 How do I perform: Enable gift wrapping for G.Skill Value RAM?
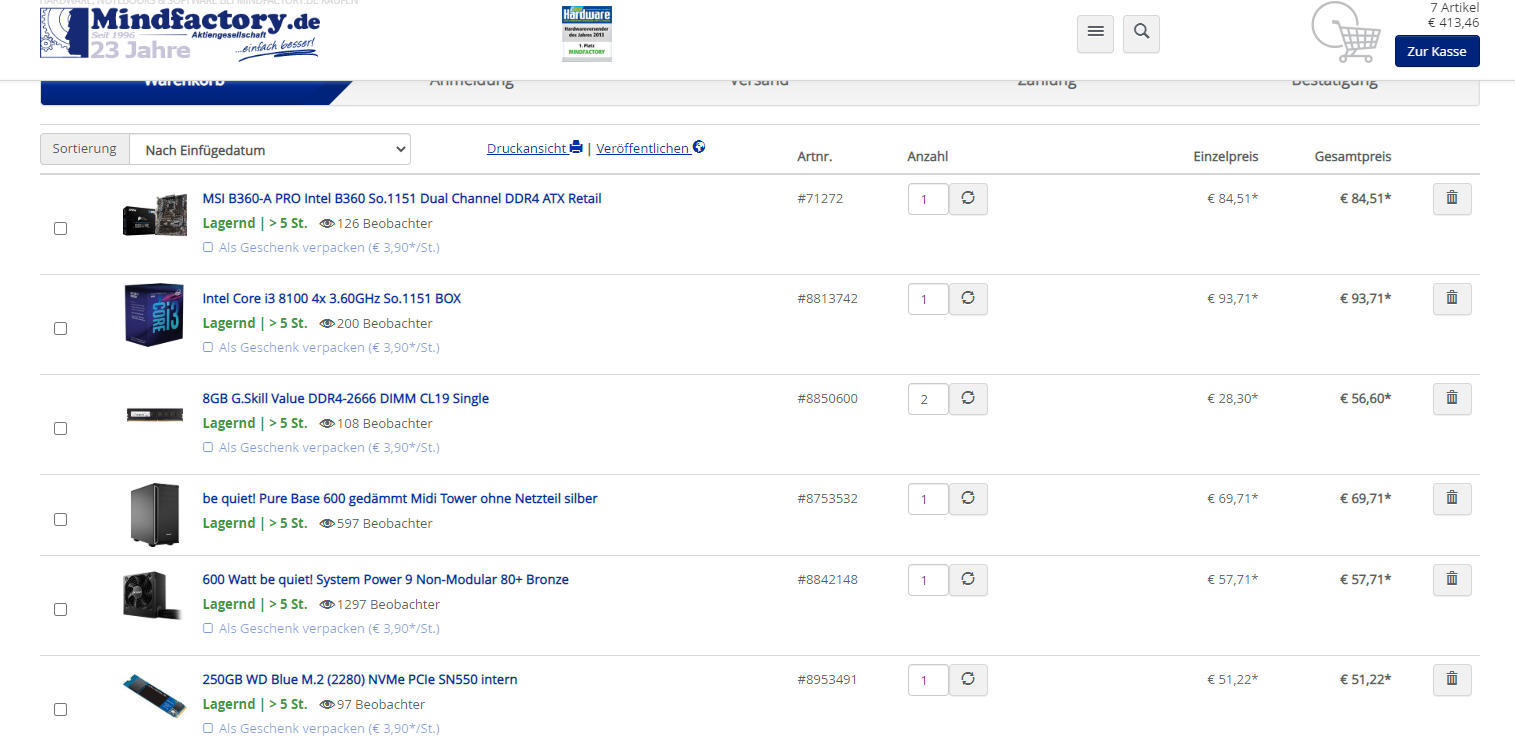click(208, 447)
